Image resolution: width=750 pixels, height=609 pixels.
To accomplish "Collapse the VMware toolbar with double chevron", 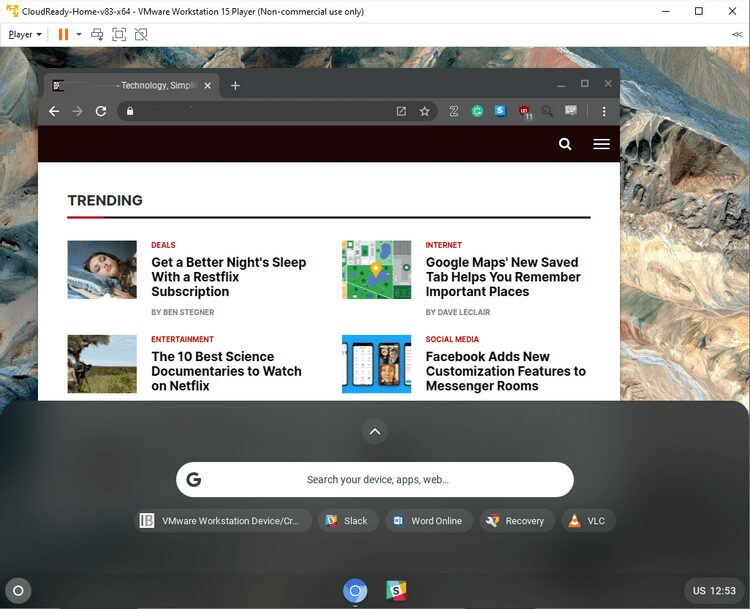I will click(737, 34).
